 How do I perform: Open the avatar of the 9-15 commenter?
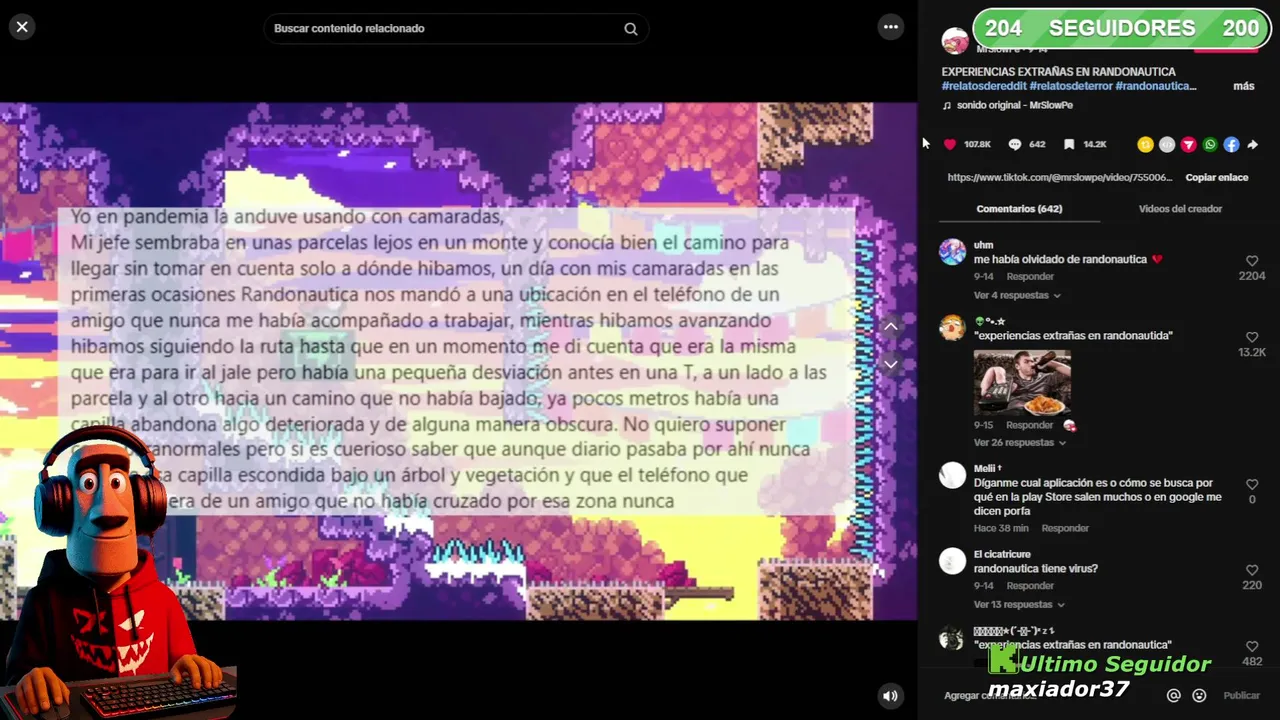tap(952, 328)
